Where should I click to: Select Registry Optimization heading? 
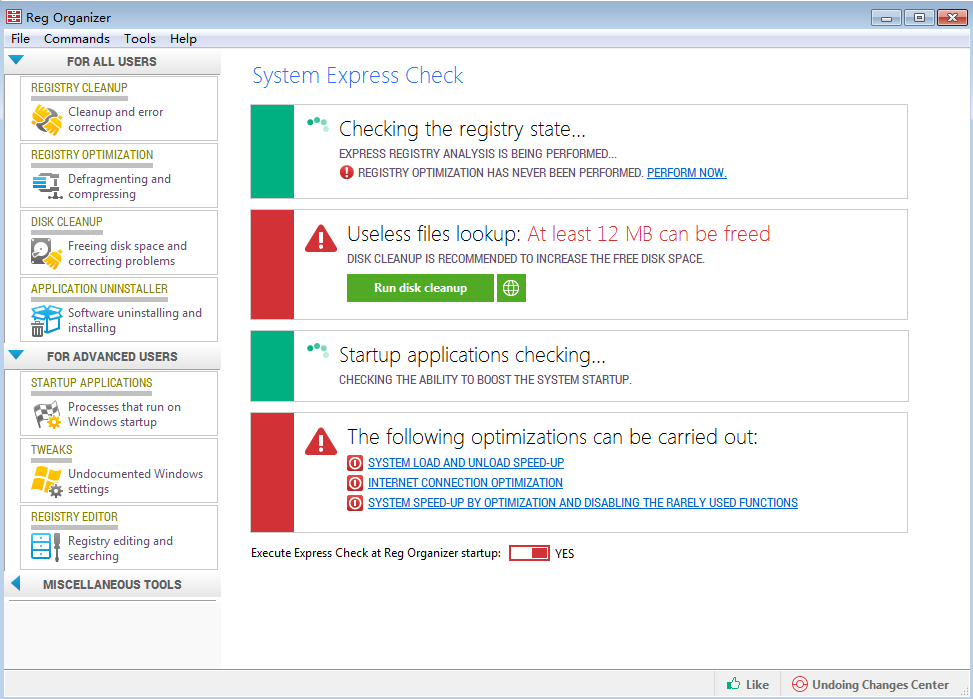click(92, 155)
